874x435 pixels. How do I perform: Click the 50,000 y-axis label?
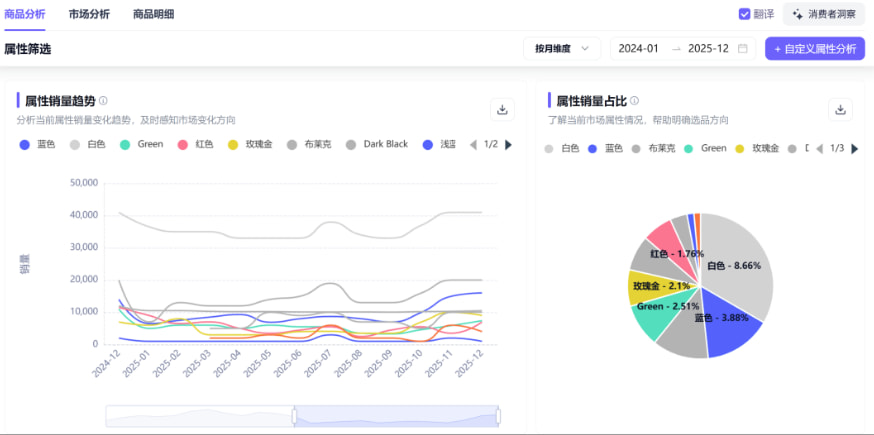click(x=84, y=183)
